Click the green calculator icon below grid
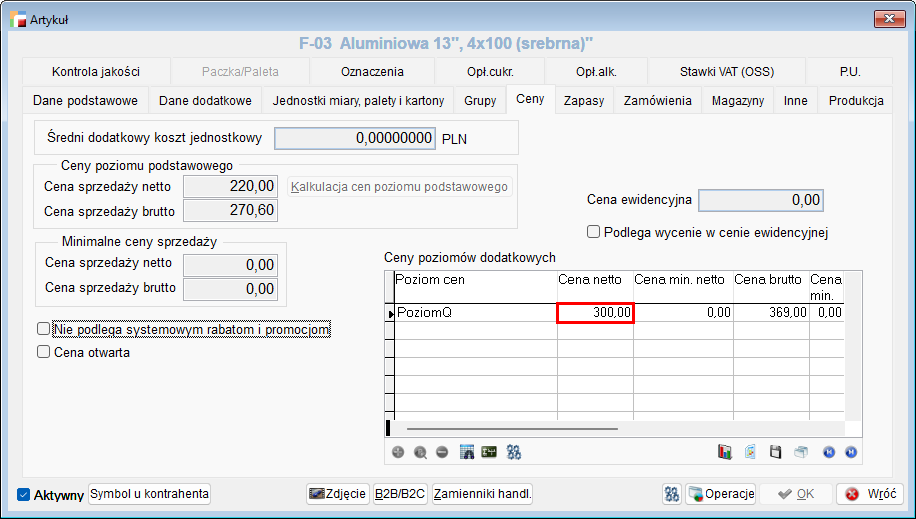916x519 pixels. pyautogui.click(x=489, y=452)
